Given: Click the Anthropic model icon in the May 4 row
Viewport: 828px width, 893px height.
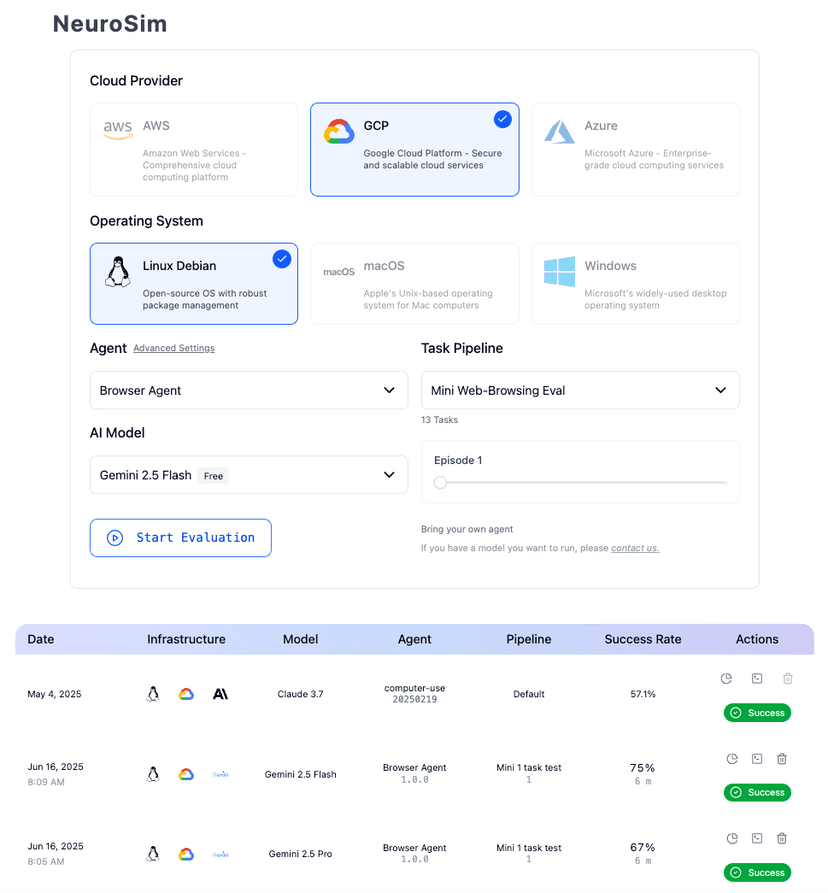Looking at the screenshot, I should click(220, 693).
